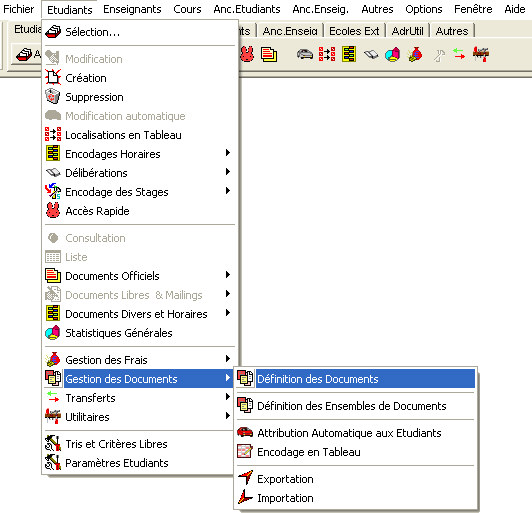Click the Paramètres Etudiants tools icon
532x513 pixels.
coord(53,462)
